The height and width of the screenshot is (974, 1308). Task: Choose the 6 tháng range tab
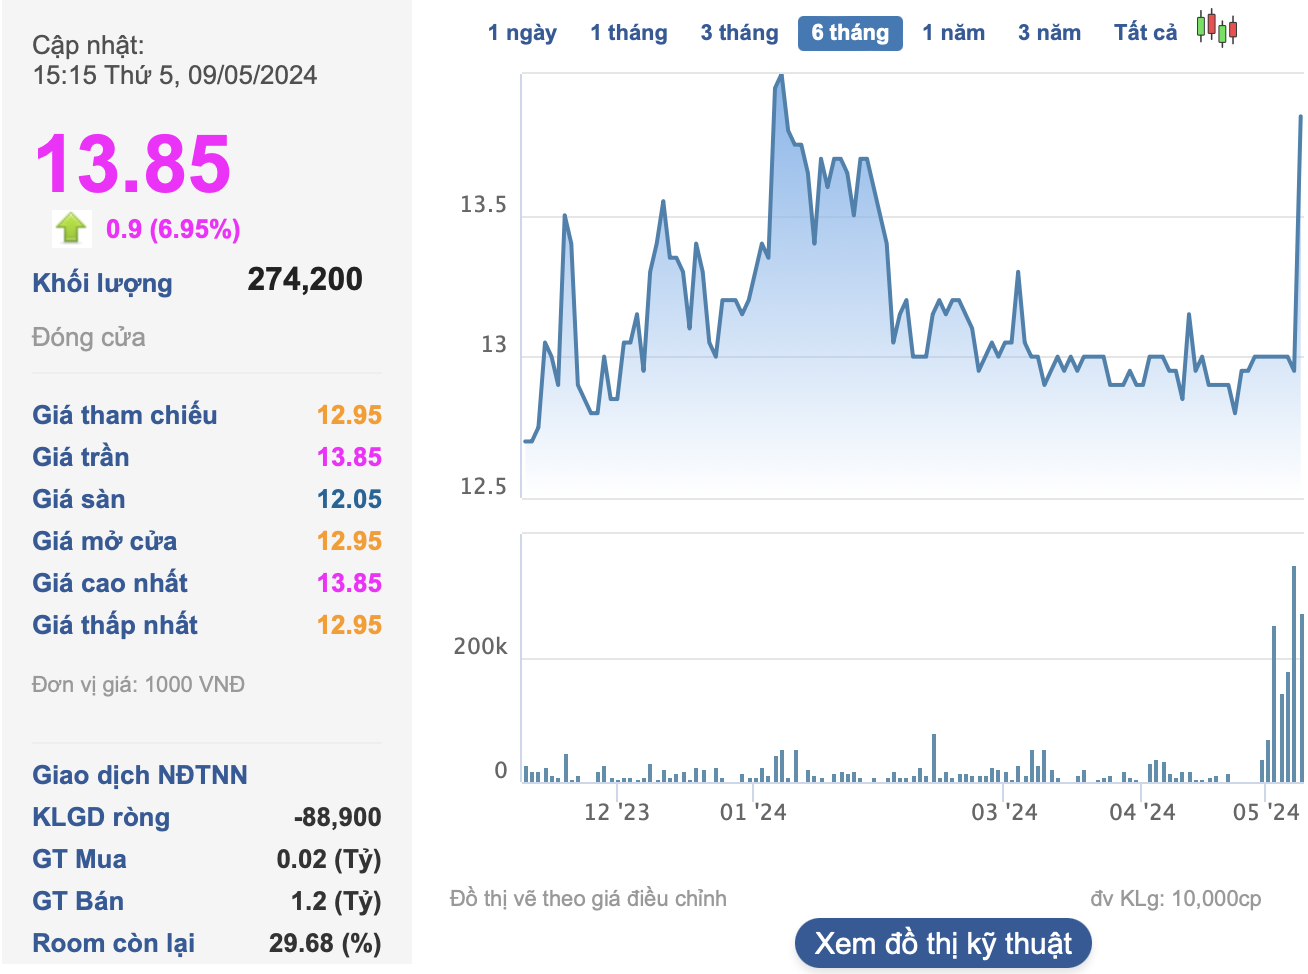pyautogui.click(x=850, y=33)
